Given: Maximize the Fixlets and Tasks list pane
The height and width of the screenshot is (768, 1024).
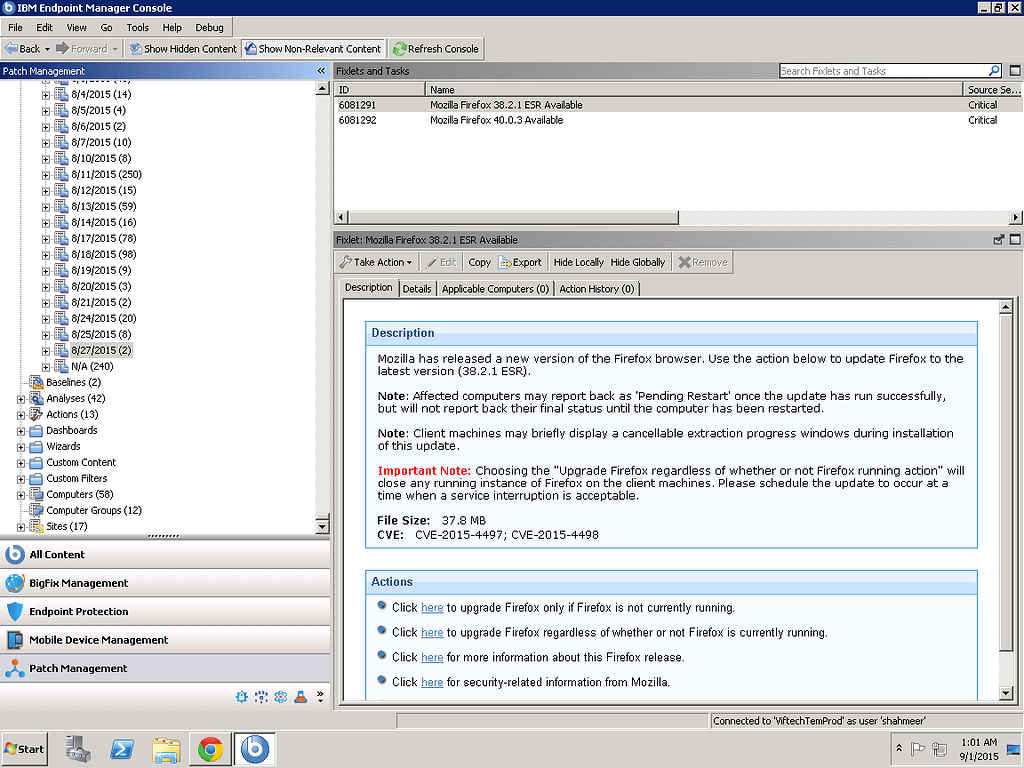Looking at the screenshot, I should [1015, 71].
